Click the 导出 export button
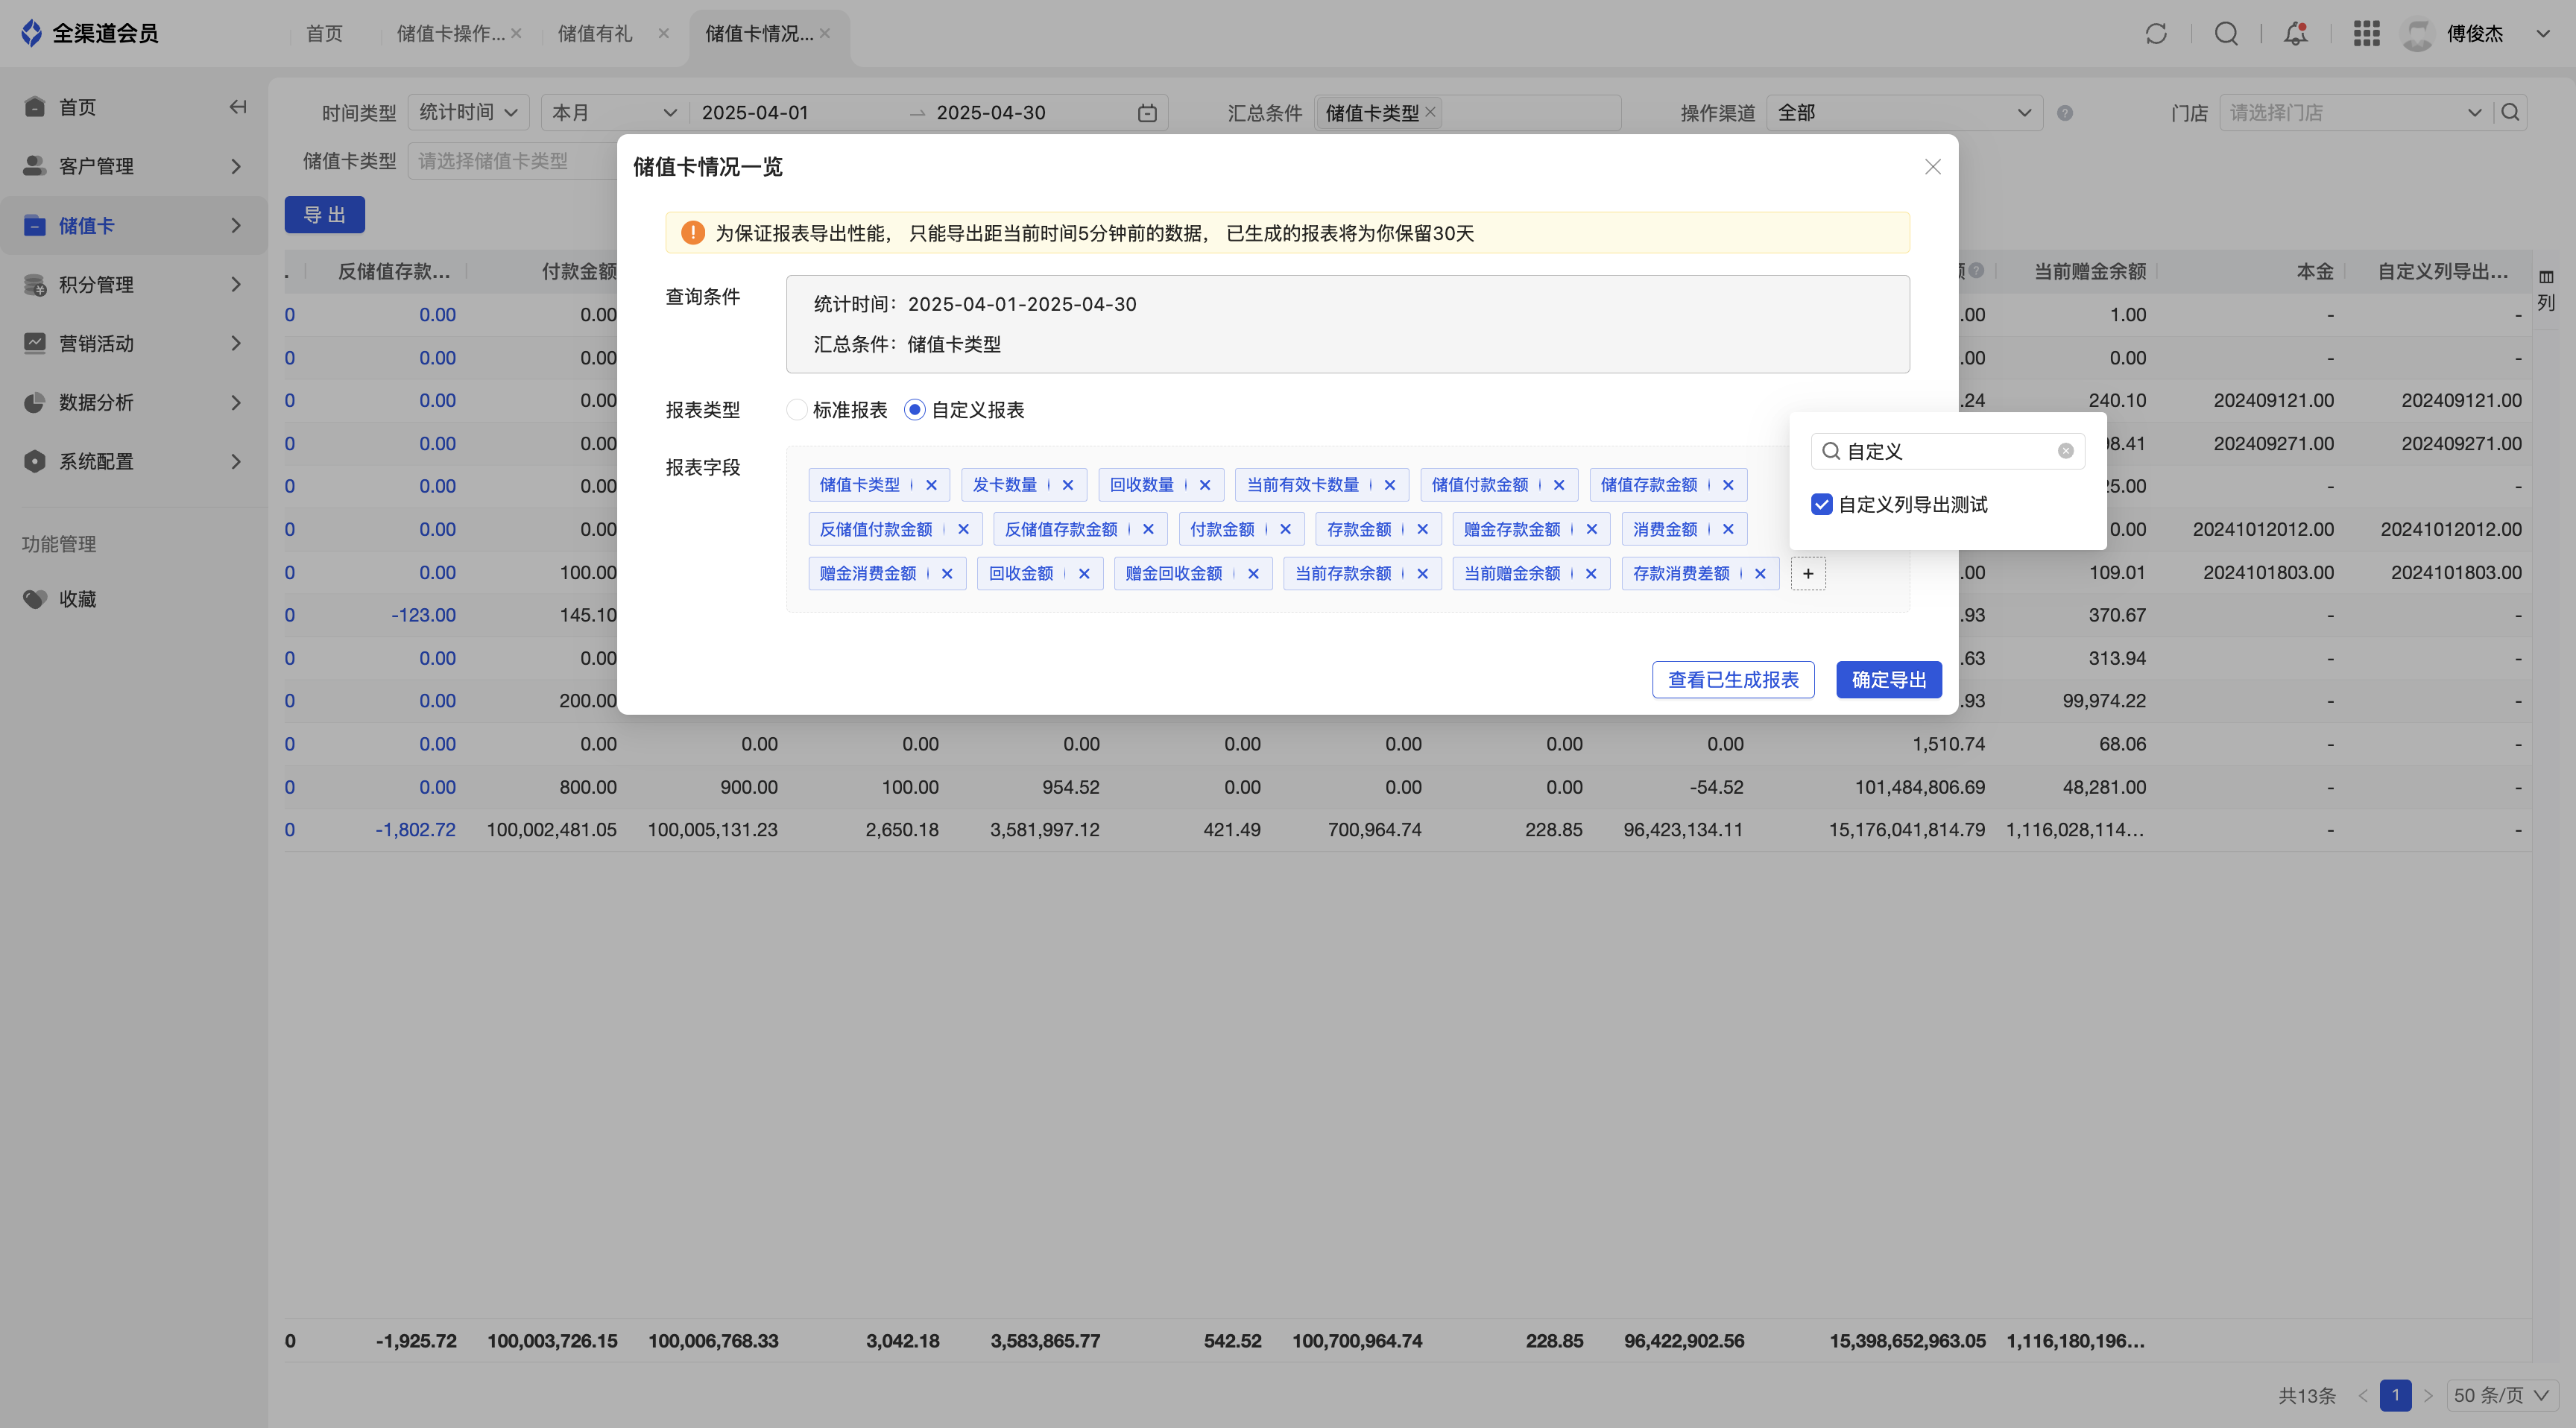The image size is (2576, 1428). coord(324,215)
